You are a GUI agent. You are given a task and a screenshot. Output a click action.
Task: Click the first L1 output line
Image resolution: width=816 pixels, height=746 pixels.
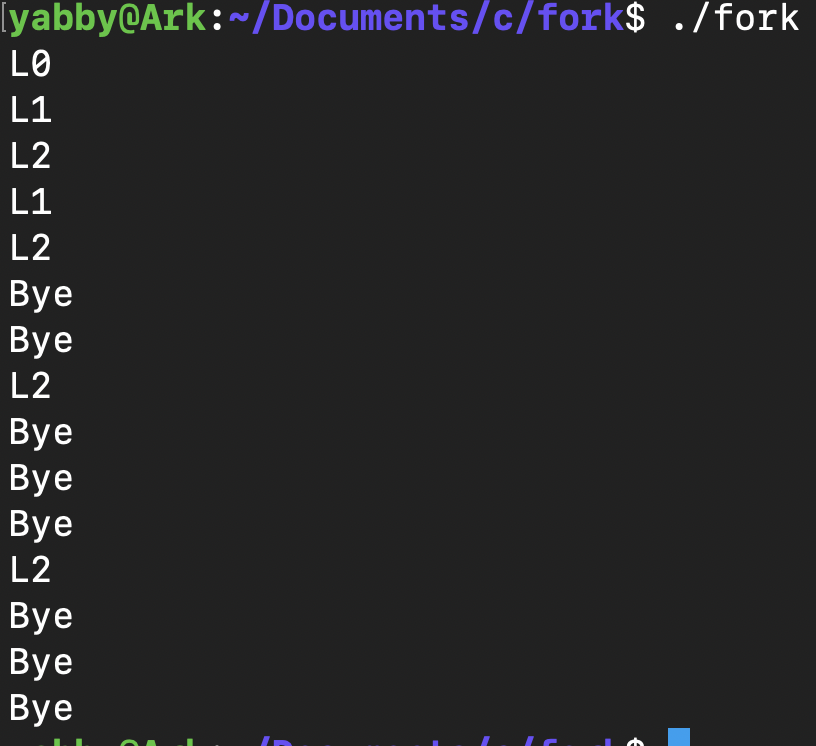click(x=30, y=111)
